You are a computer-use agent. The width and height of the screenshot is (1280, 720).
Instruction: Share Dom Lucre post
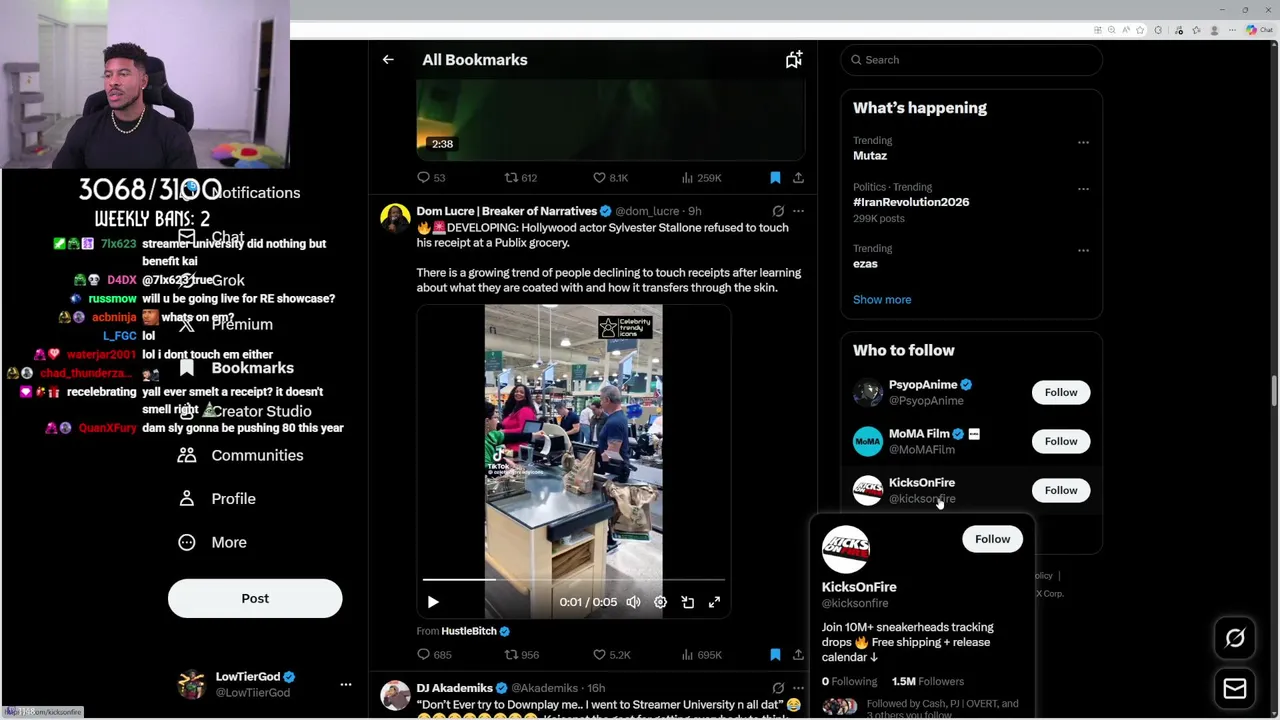click(x=798, y=655)
